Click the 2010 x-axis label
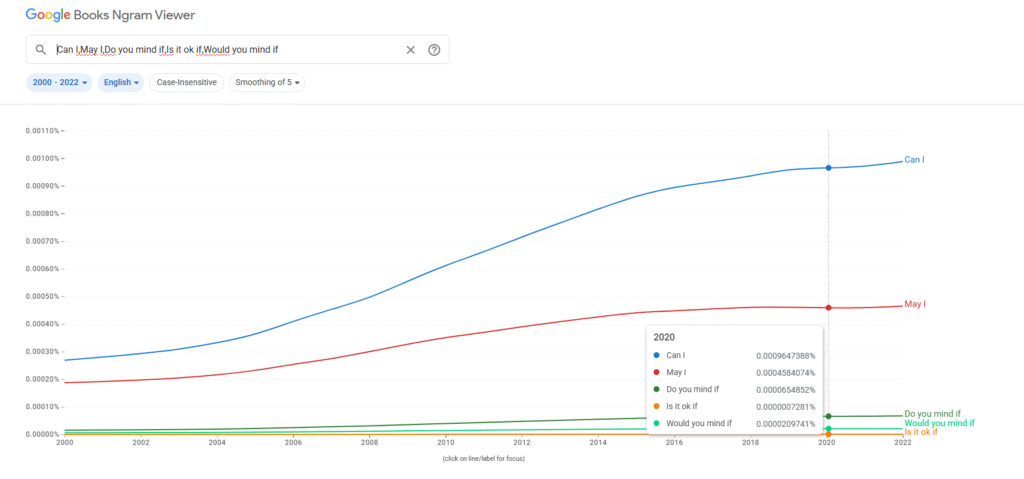Viewport: 1024px width, 479px height. tap(445, 442)
